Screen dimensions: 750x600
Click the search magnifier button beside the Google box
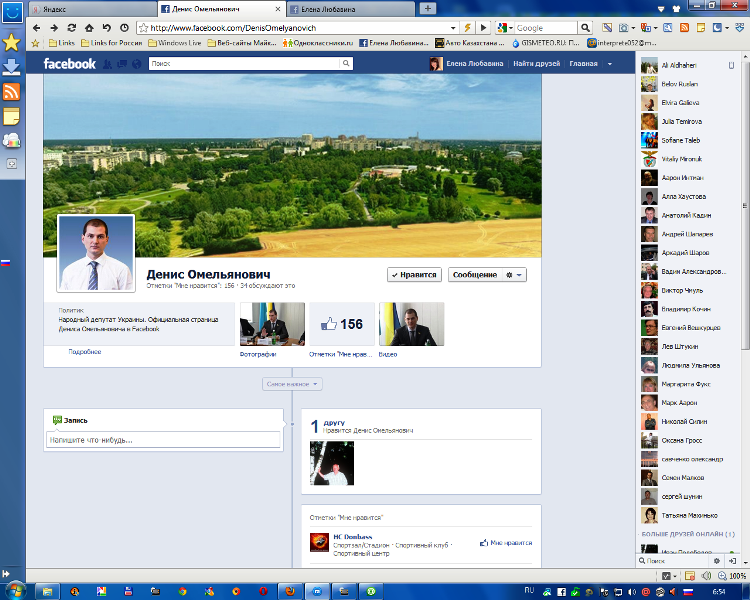pos(585,28)
